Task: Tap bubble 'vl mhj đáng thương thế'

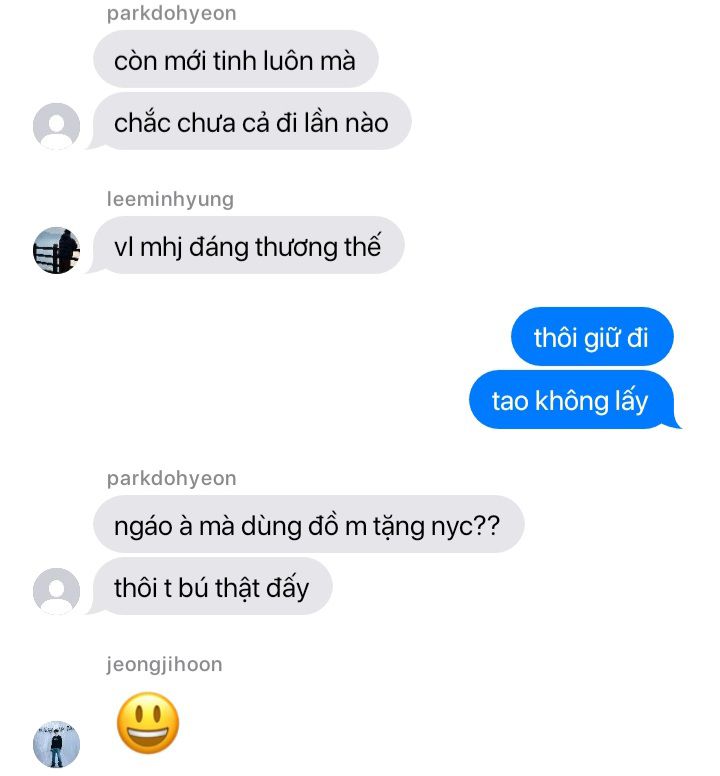Action: pyautogui.click(x=247, y=245)
